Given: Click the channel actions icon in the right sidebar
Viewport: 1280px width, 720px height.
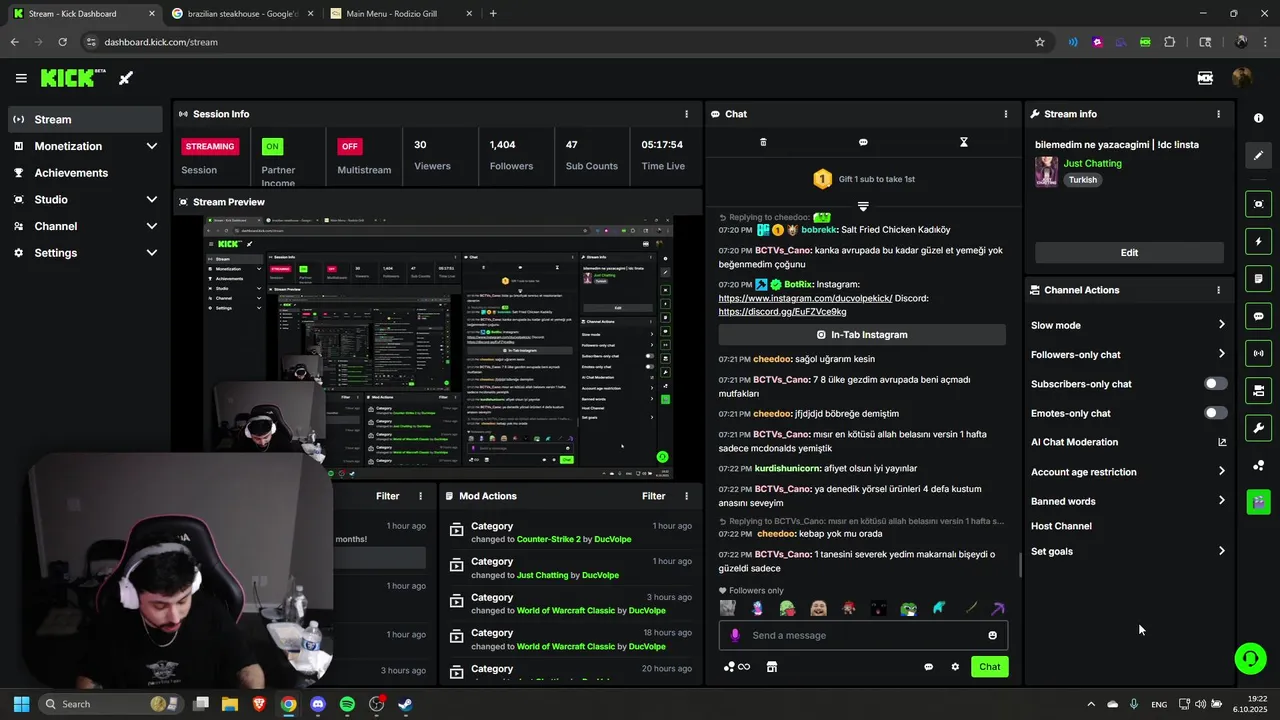Looking at the screenshot, I should (1258, 390).
